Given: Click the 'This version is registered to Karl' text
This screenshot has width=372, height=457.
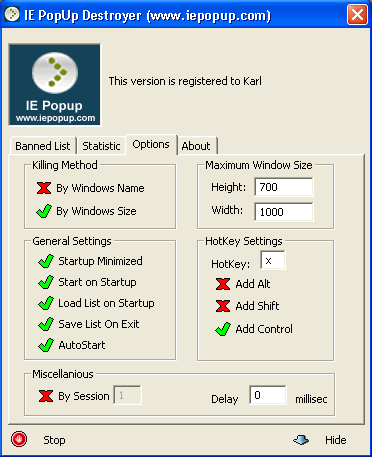Looking at the screenshot, I should tap(185, 81).
